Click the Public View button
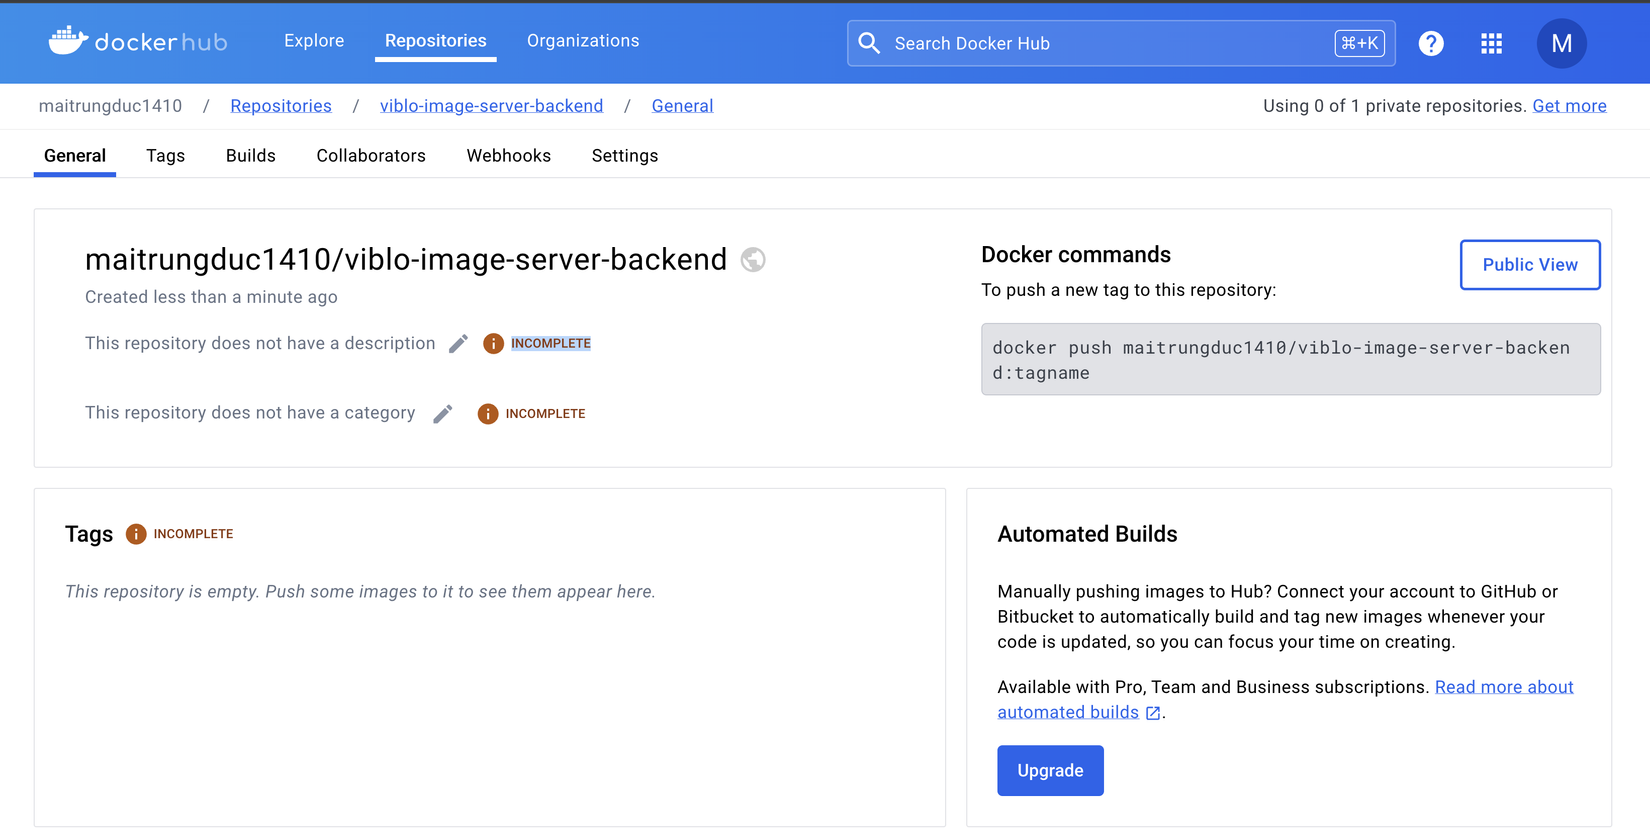The height and width of the screenshot is (840, 1650). [1529, 265]
